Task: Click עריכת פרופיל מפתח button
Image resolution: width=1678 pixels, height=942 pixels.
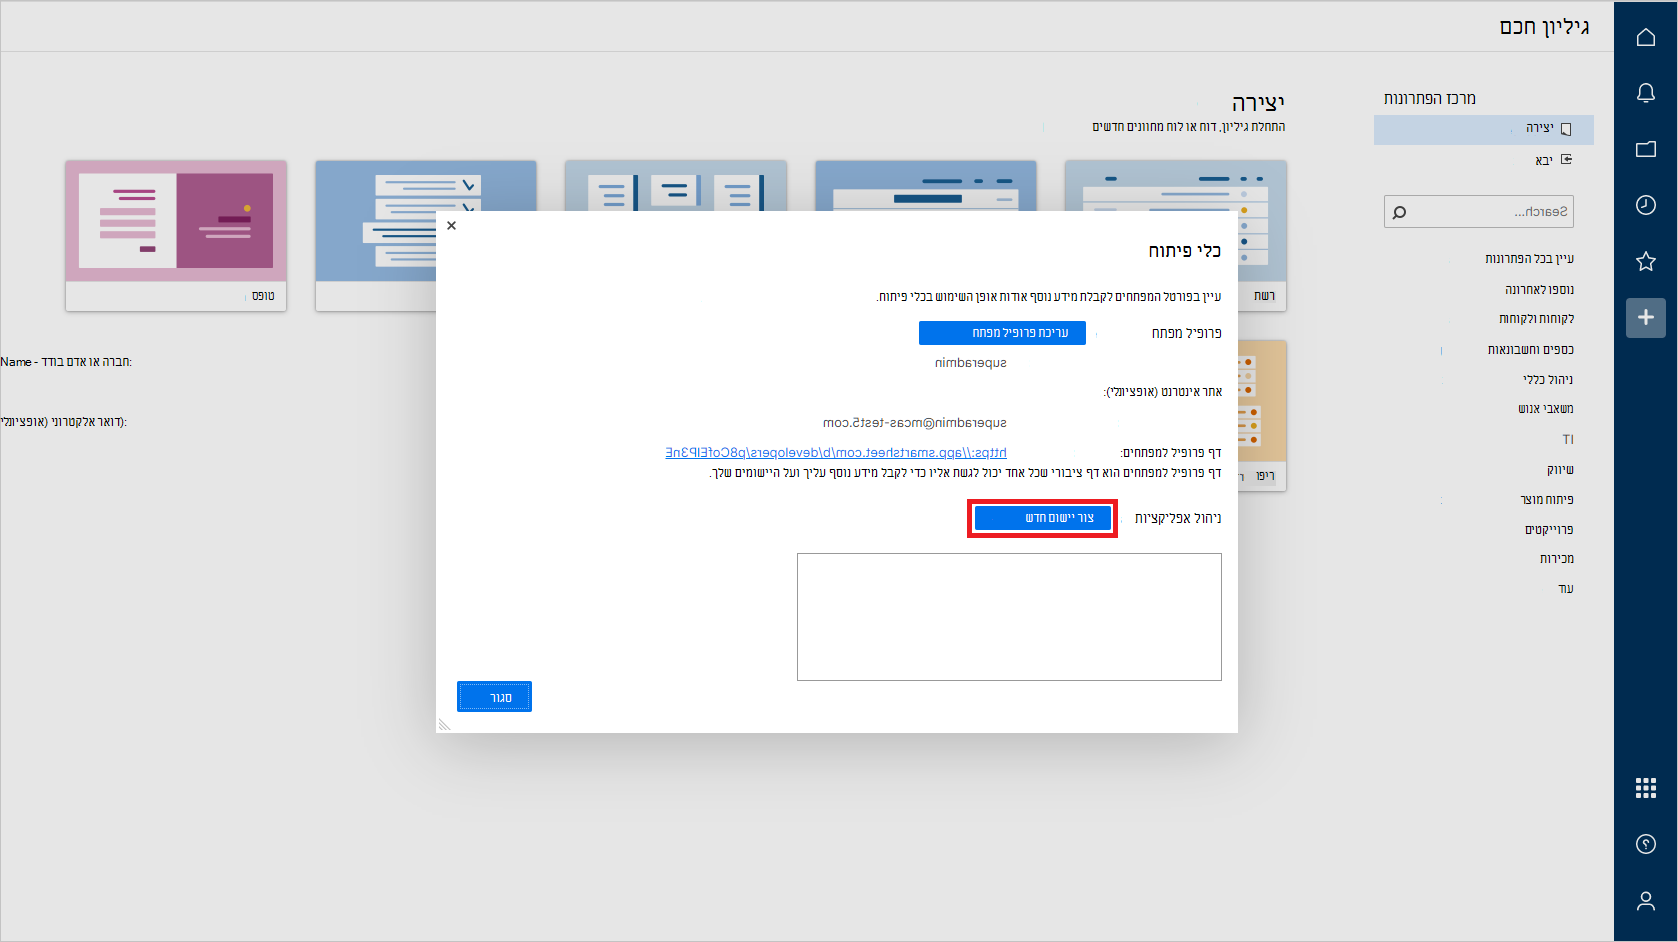Action: coord(1002,333)
